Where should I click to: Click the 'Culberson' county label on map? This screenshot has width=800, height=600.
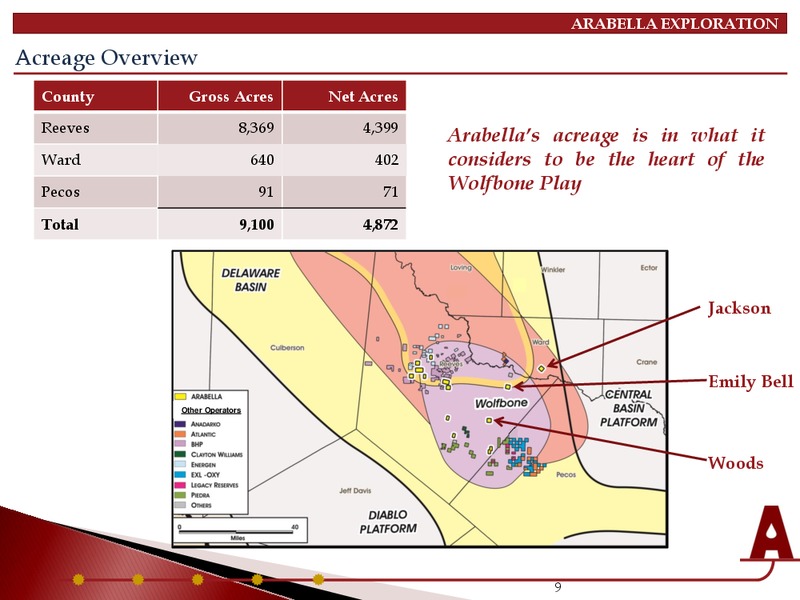(287, 348)
